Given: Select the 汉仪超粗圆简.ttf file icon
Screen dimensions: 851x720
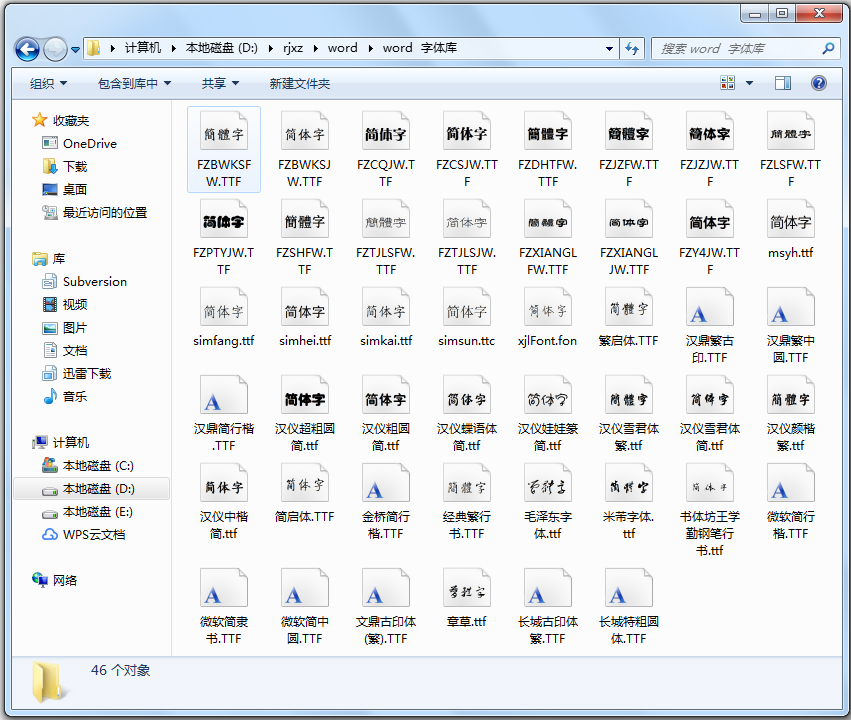Looking at the screenshot, I should click(x=304, y=396).
